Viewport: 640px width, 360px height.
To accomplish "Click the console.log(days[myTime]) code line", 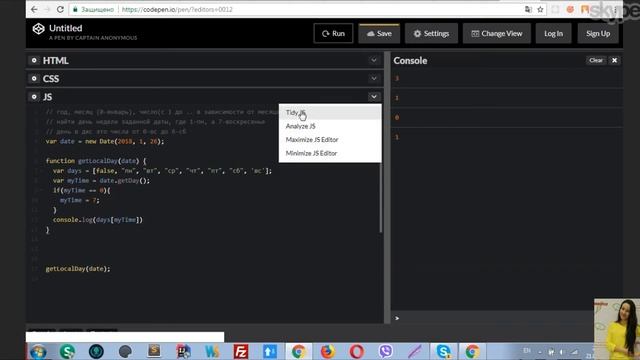I will point(98,220).
